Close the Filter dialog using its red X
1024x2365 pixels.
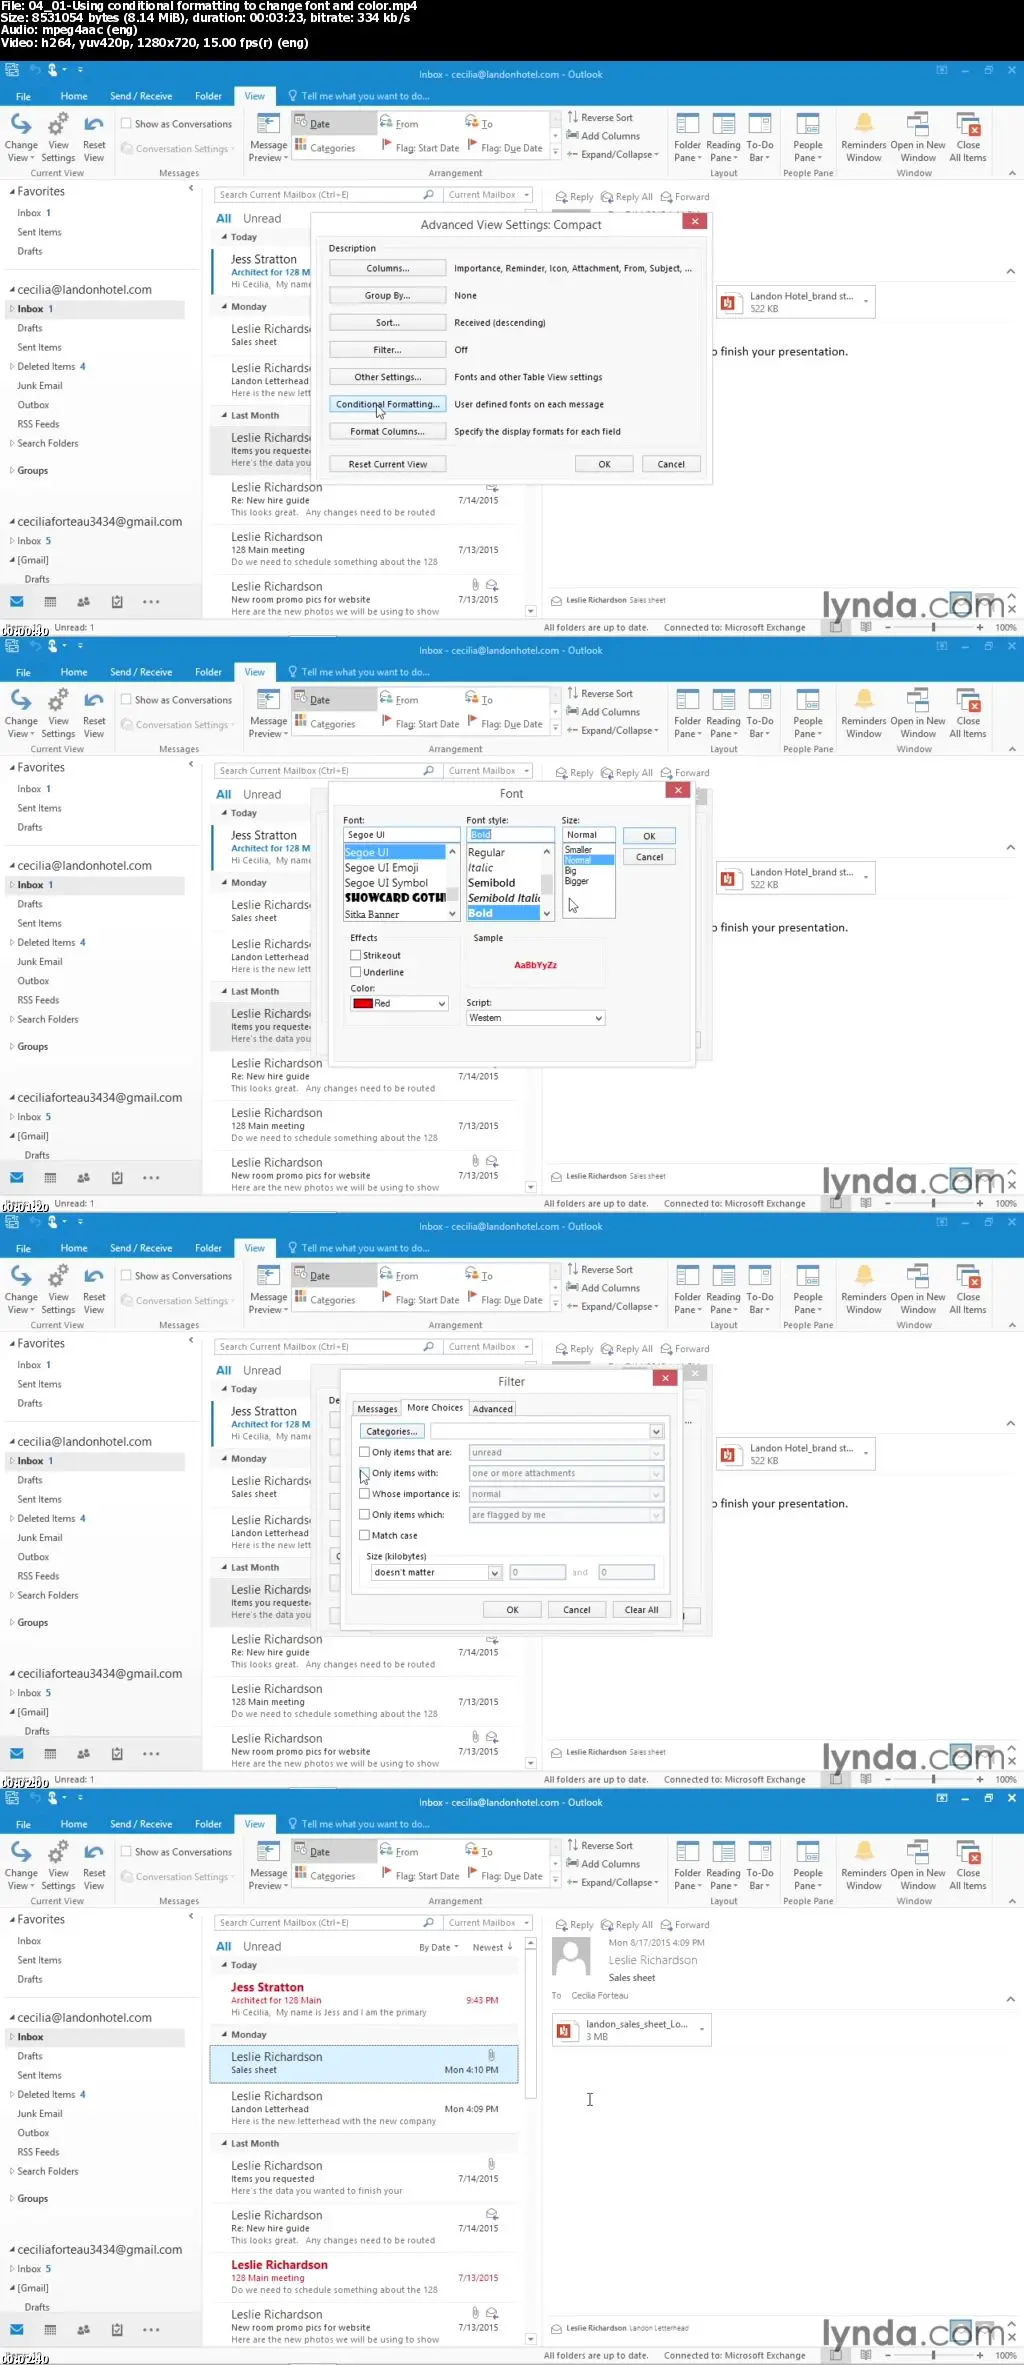tap(665, 1378)
